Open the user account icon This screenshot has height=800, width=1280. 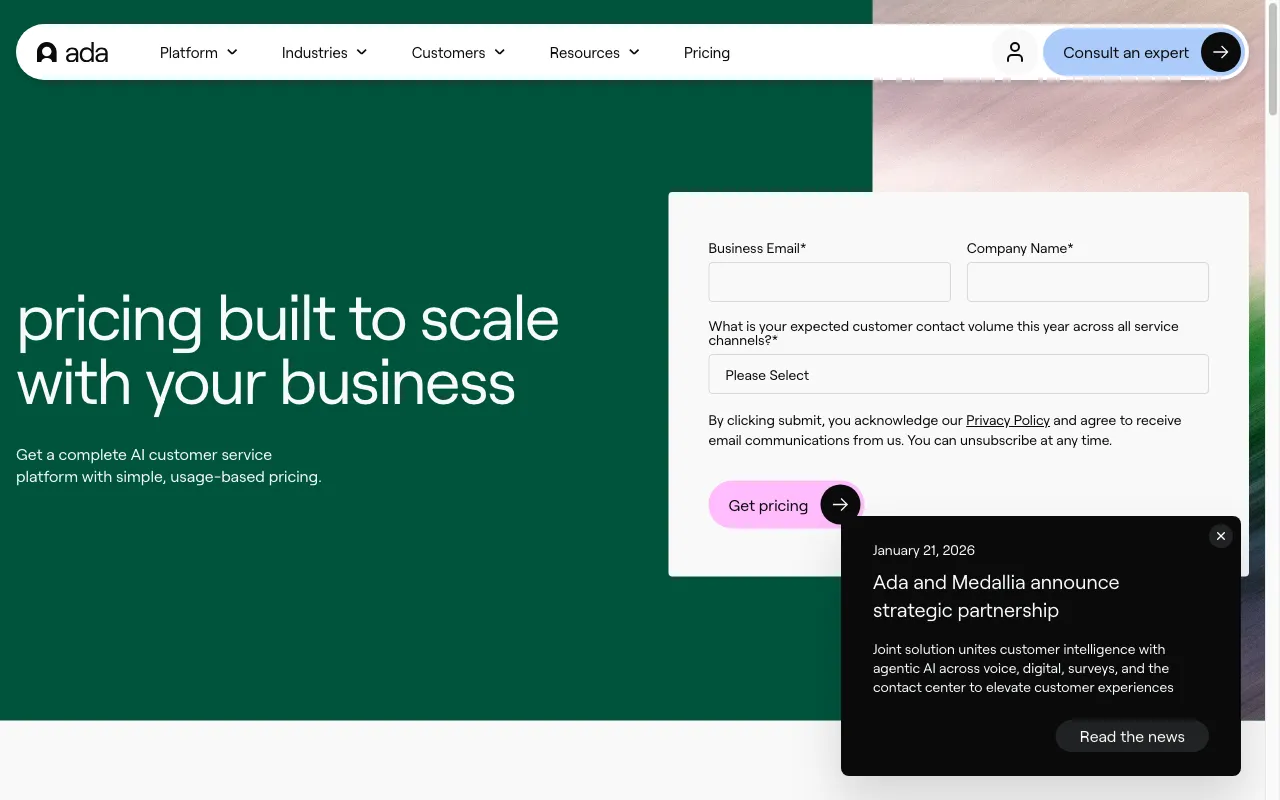point(1015,52)
